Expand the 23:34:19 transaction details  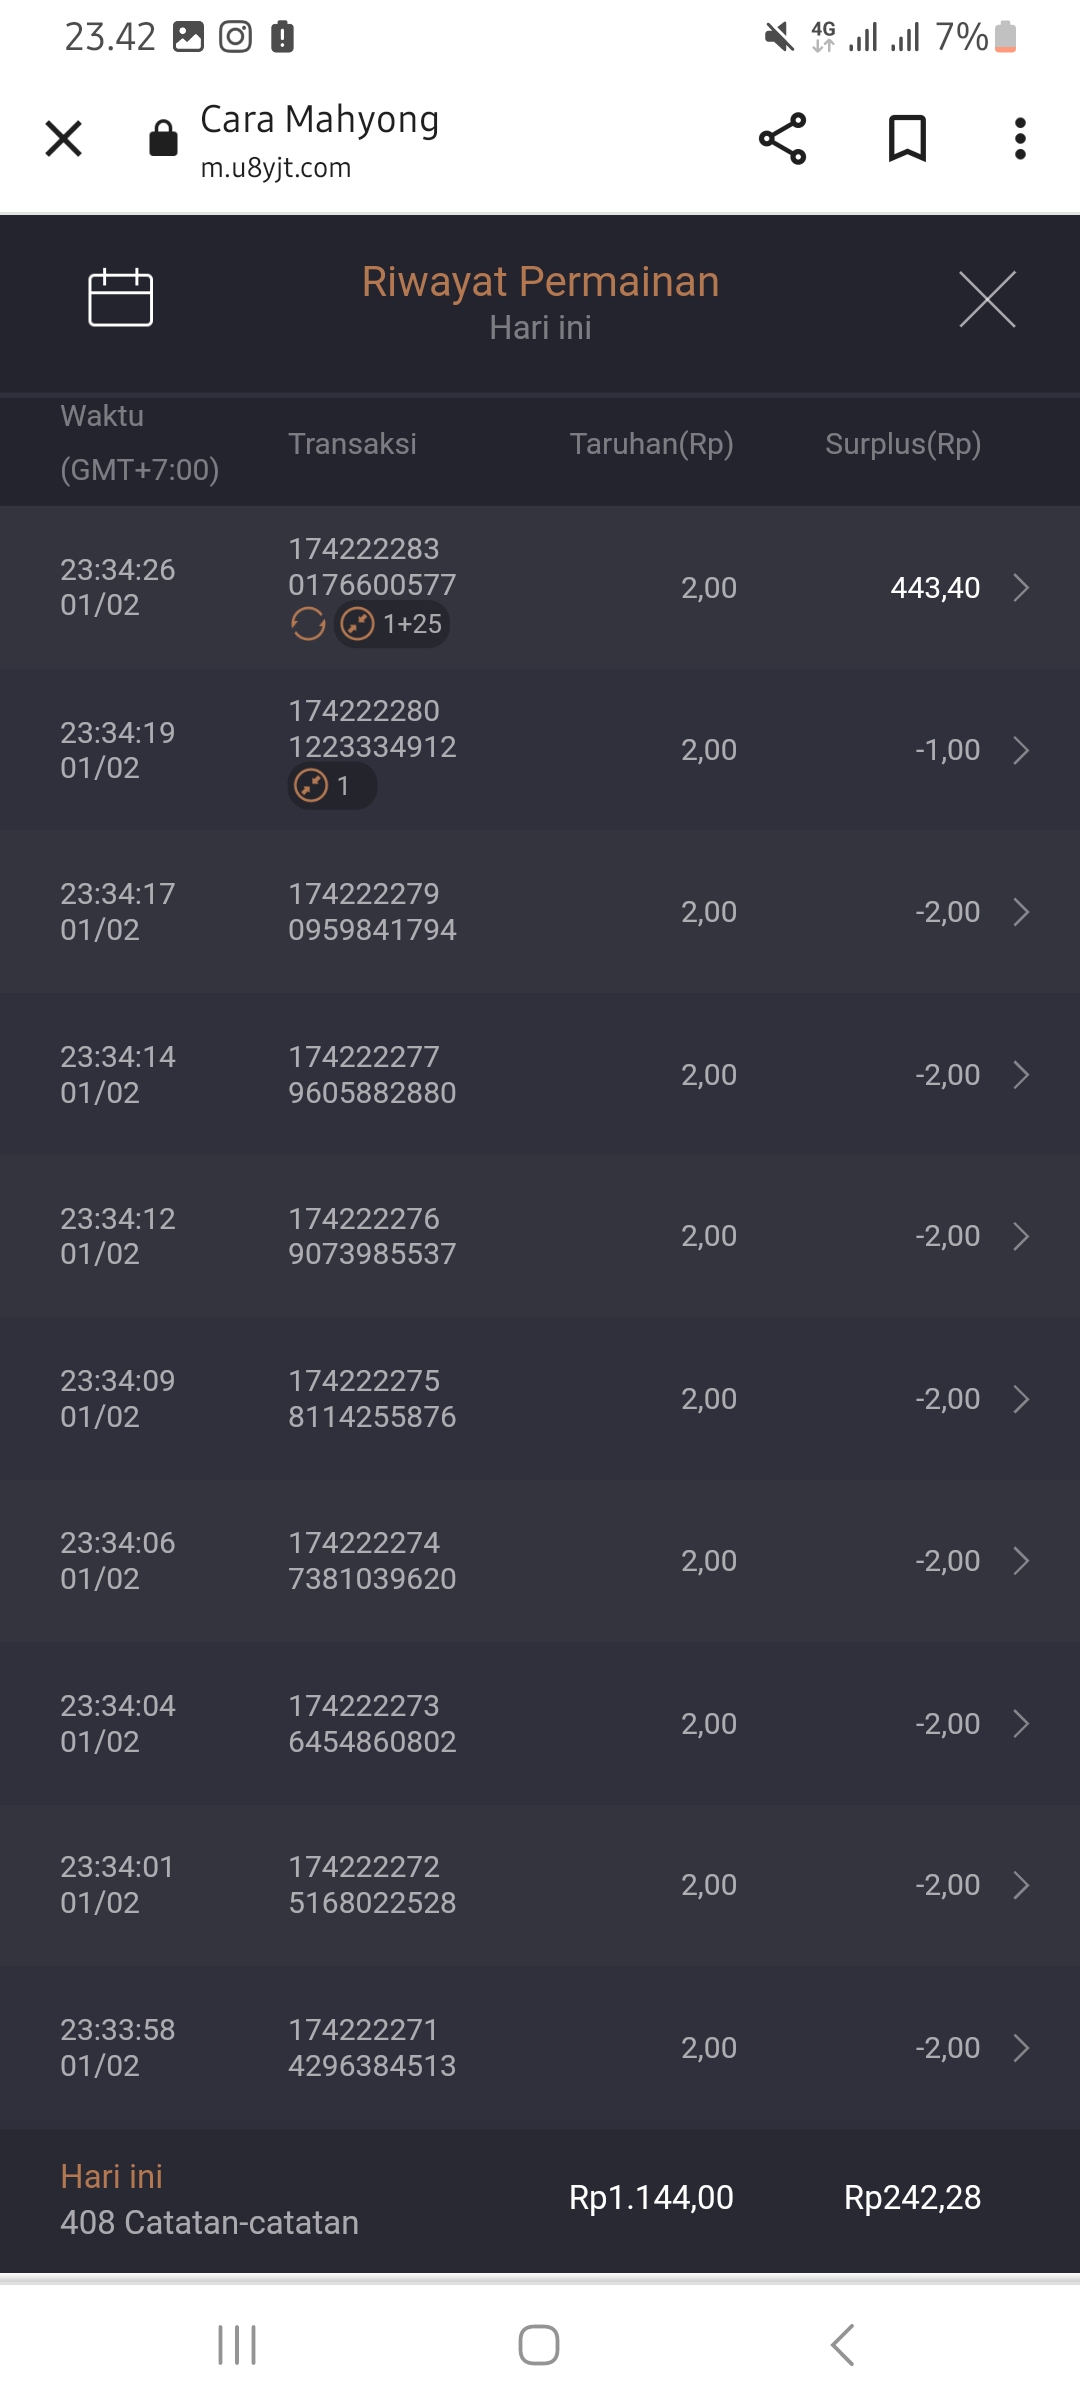coord(1021,750)
